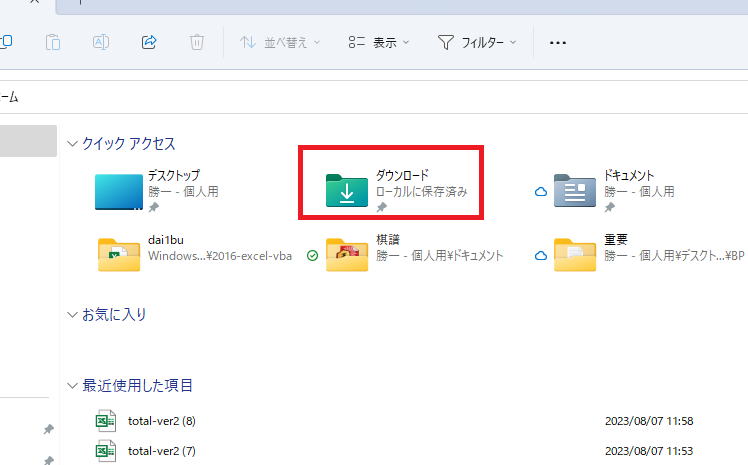Click the 最近使用した項目 heading text
This screenshot has height=465, width=748.
pos(137,385)
